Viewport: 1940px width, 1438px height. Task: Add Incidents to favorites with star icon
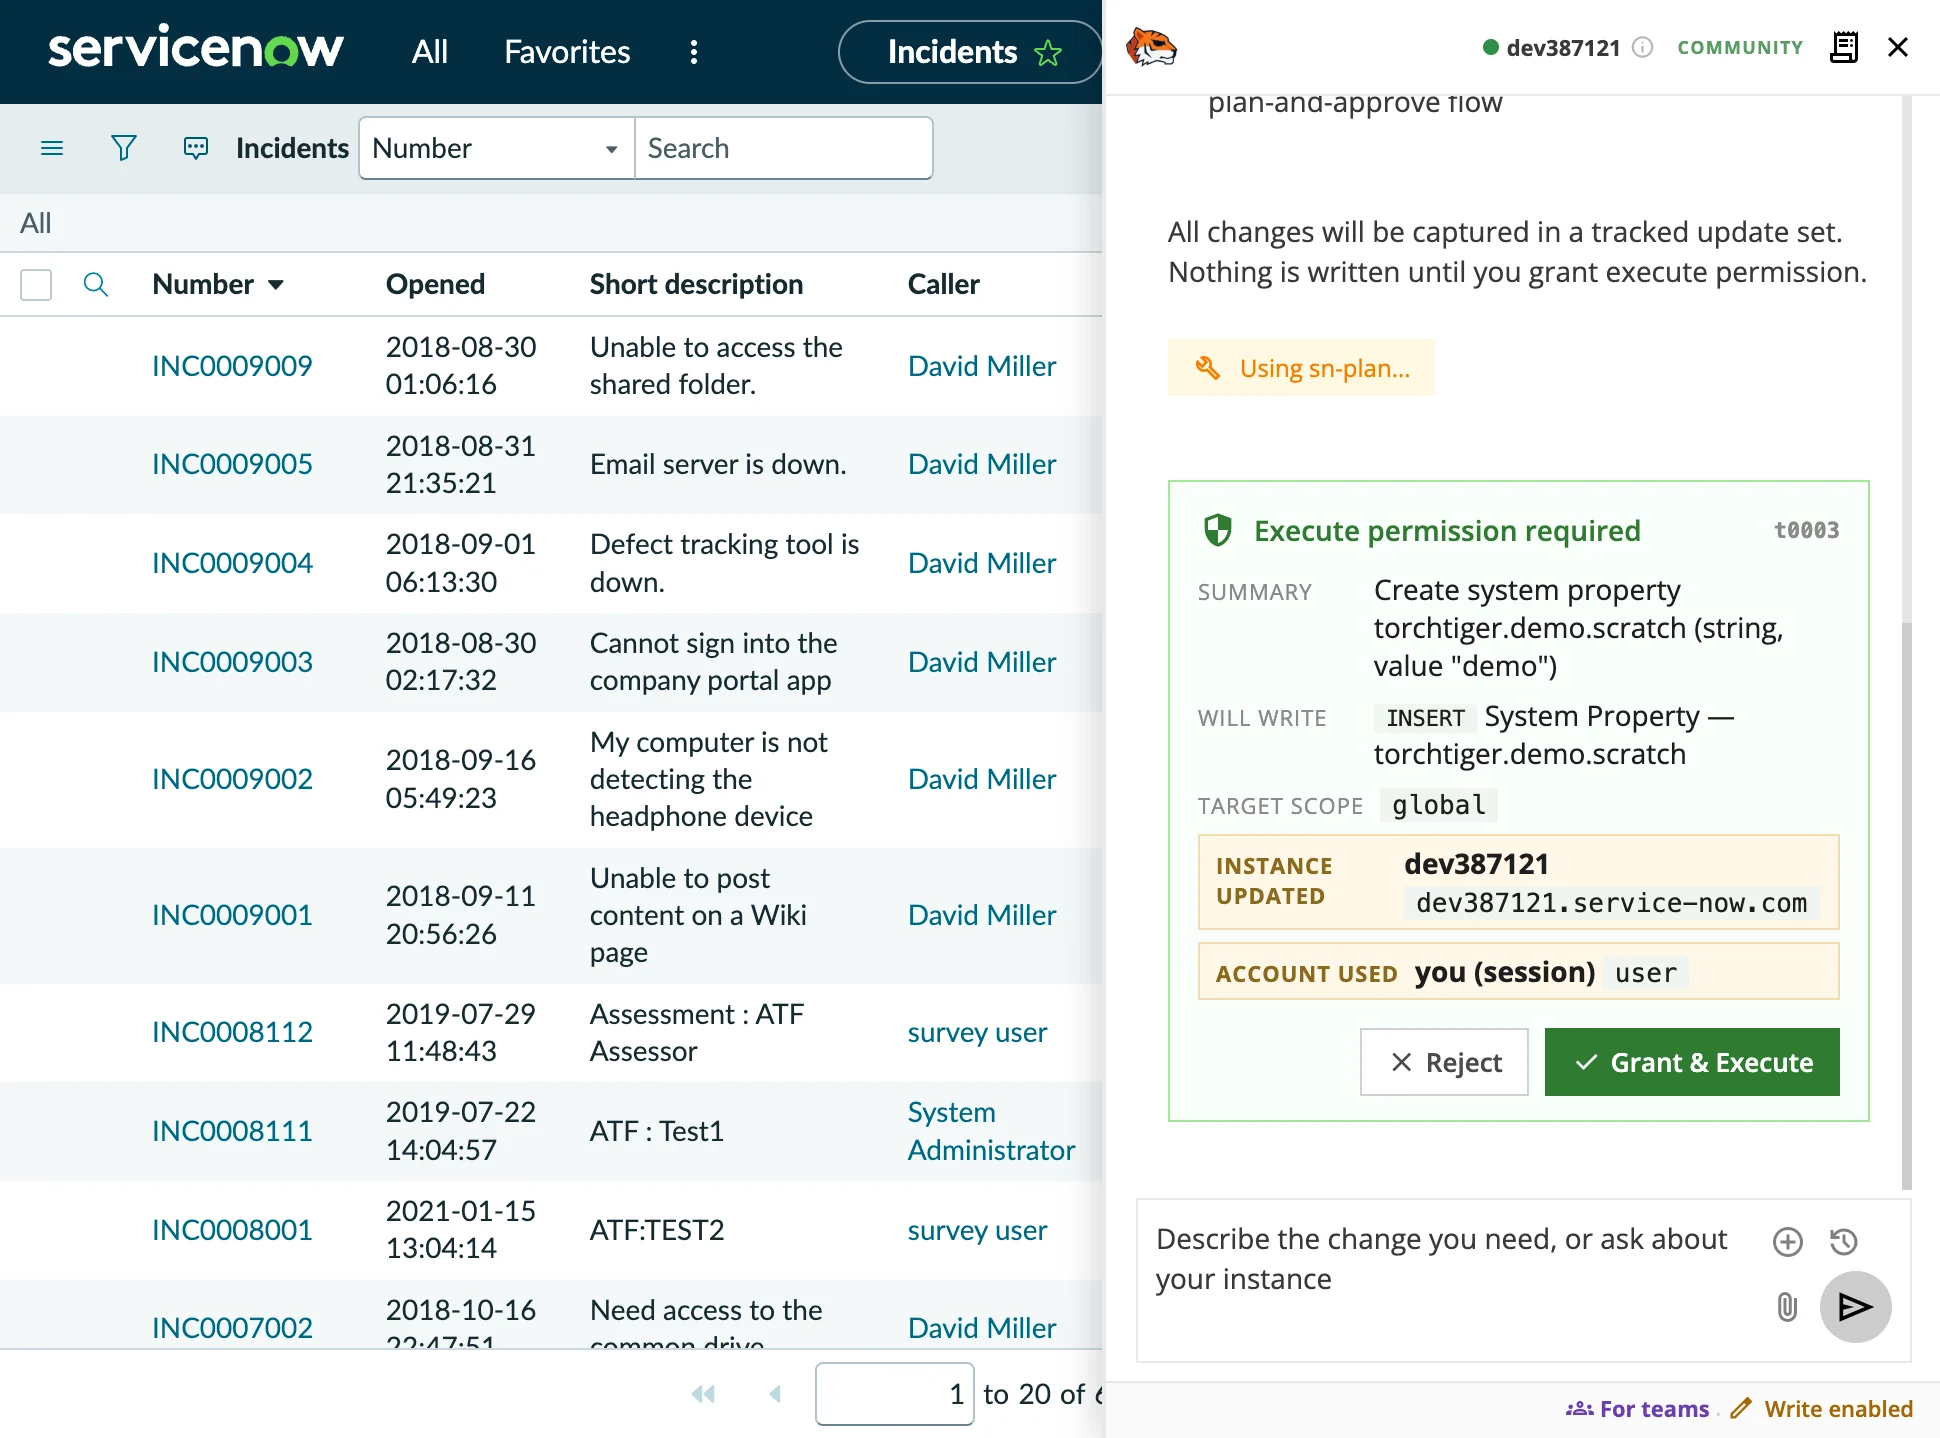click(1048, 52)
